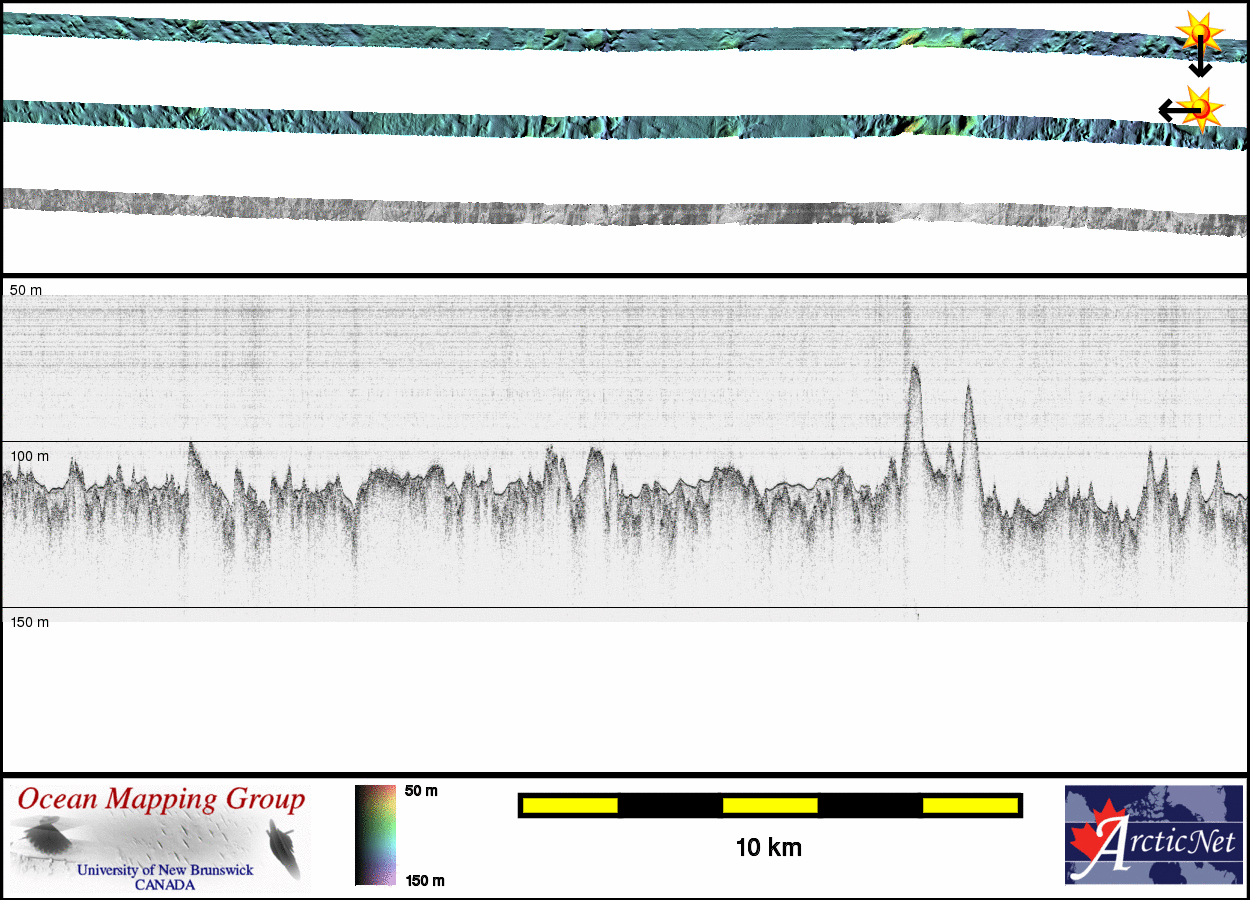
Task: Click the black left-pointing illumination arrow
Action: pyautogui.click(x=1173, y=110)
